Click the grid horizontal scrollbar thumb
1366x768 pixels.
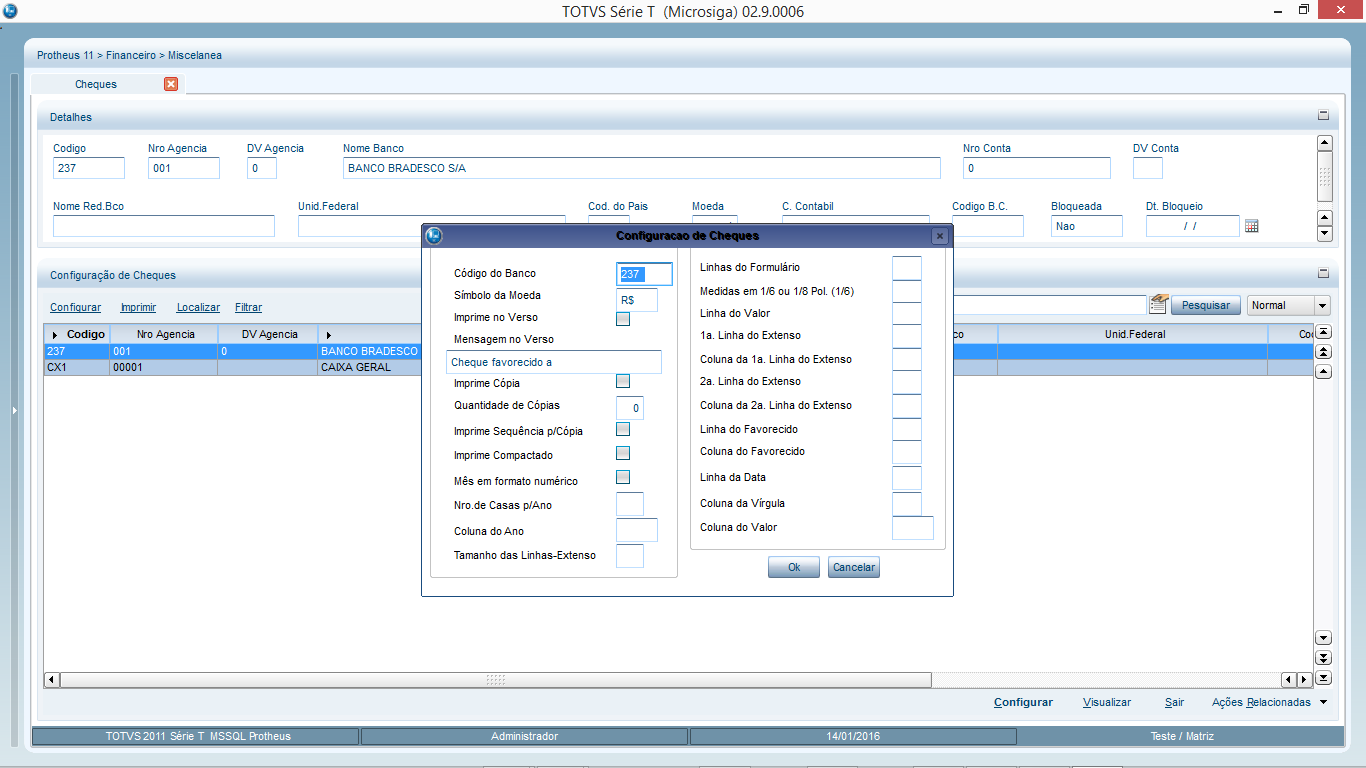pyautogui.click(x=496, y=680)
